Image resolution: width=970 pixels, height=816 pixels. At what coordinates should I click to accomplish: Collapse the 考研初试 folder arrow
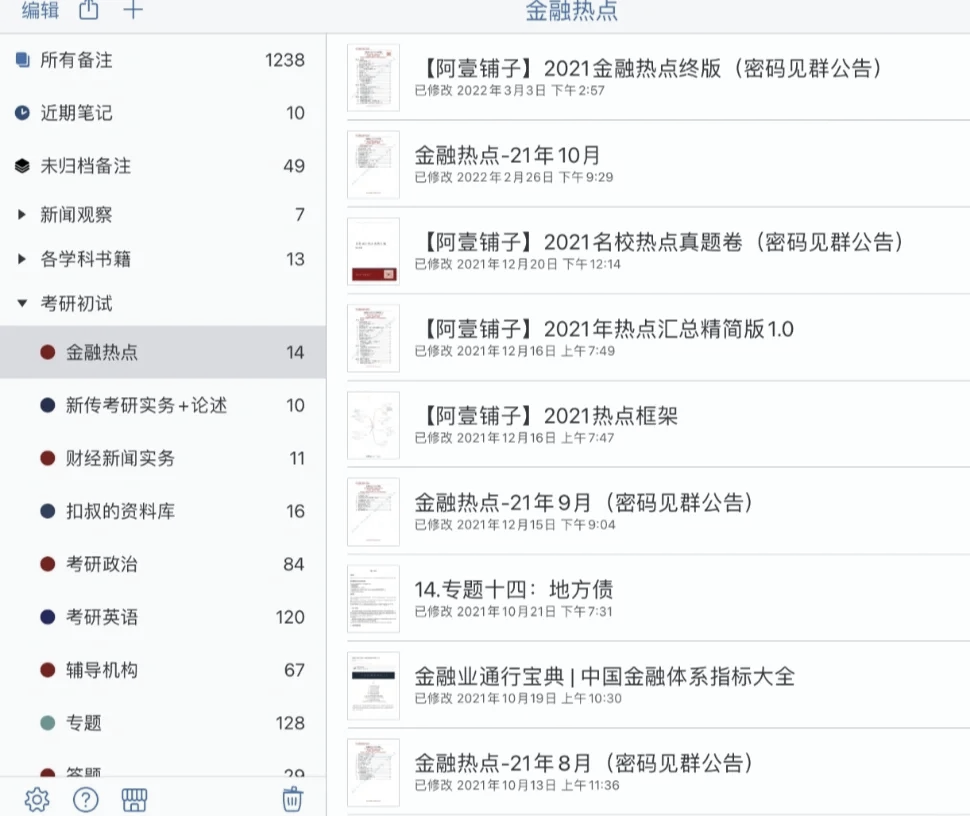pyautogui.click(x=22, y=303)
